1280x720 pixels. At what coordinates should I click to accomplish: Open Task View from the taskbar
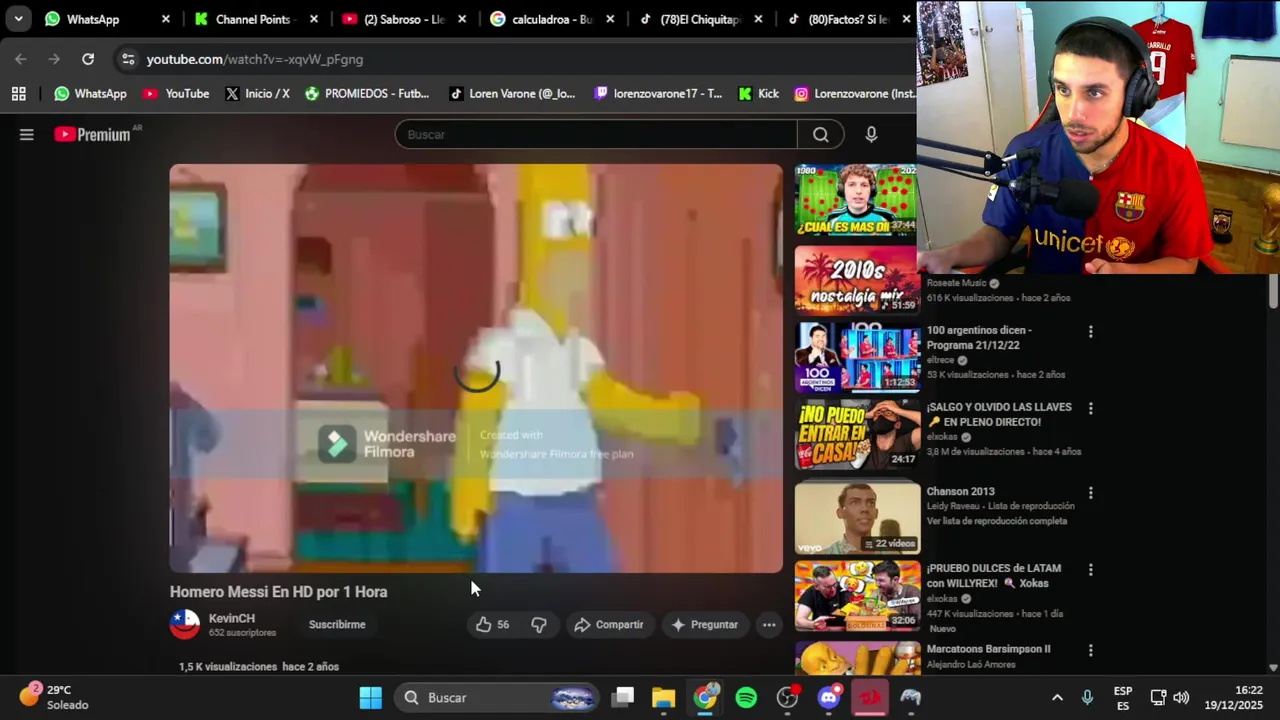coord(623,697)
